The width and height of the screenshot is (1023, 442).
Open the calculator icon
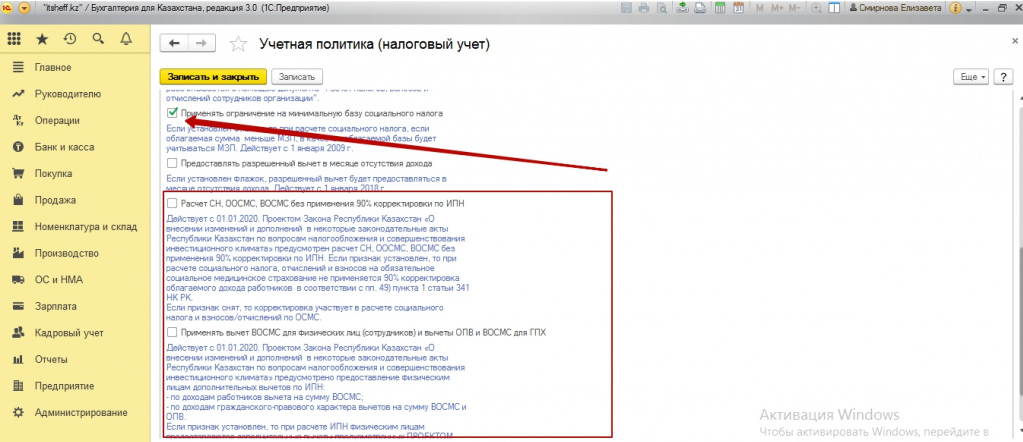click(x=721, y=8)
